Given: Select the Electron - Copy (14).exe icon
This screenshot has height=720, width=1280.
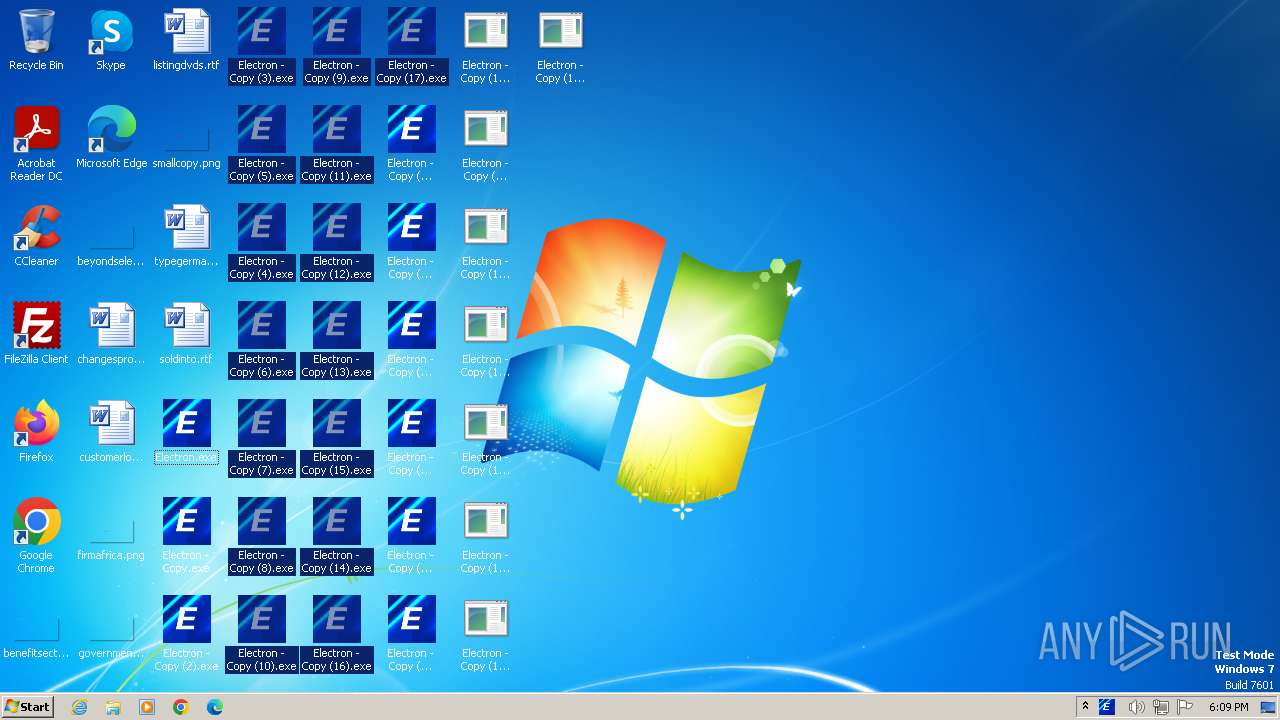Looking at the screenshot, I should coord(336,535).
